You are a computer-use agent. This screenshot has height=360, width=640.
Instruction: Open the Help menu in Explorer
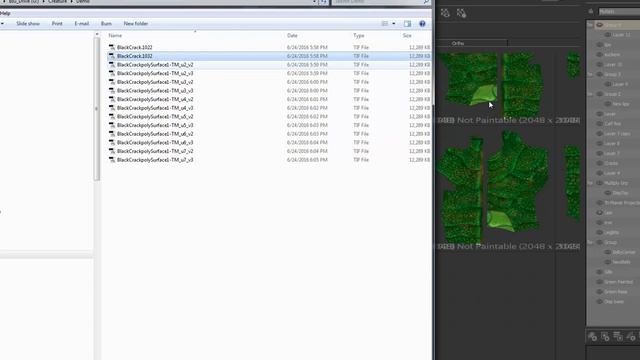[5, 13]
